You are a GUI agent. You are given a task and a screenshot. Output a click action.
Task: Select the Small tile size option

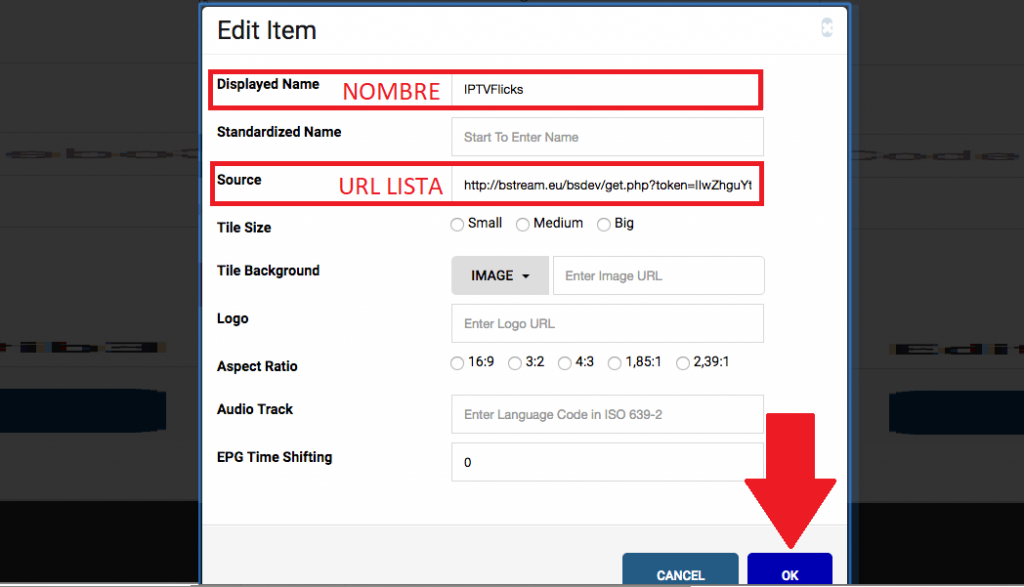pos(457,224)
